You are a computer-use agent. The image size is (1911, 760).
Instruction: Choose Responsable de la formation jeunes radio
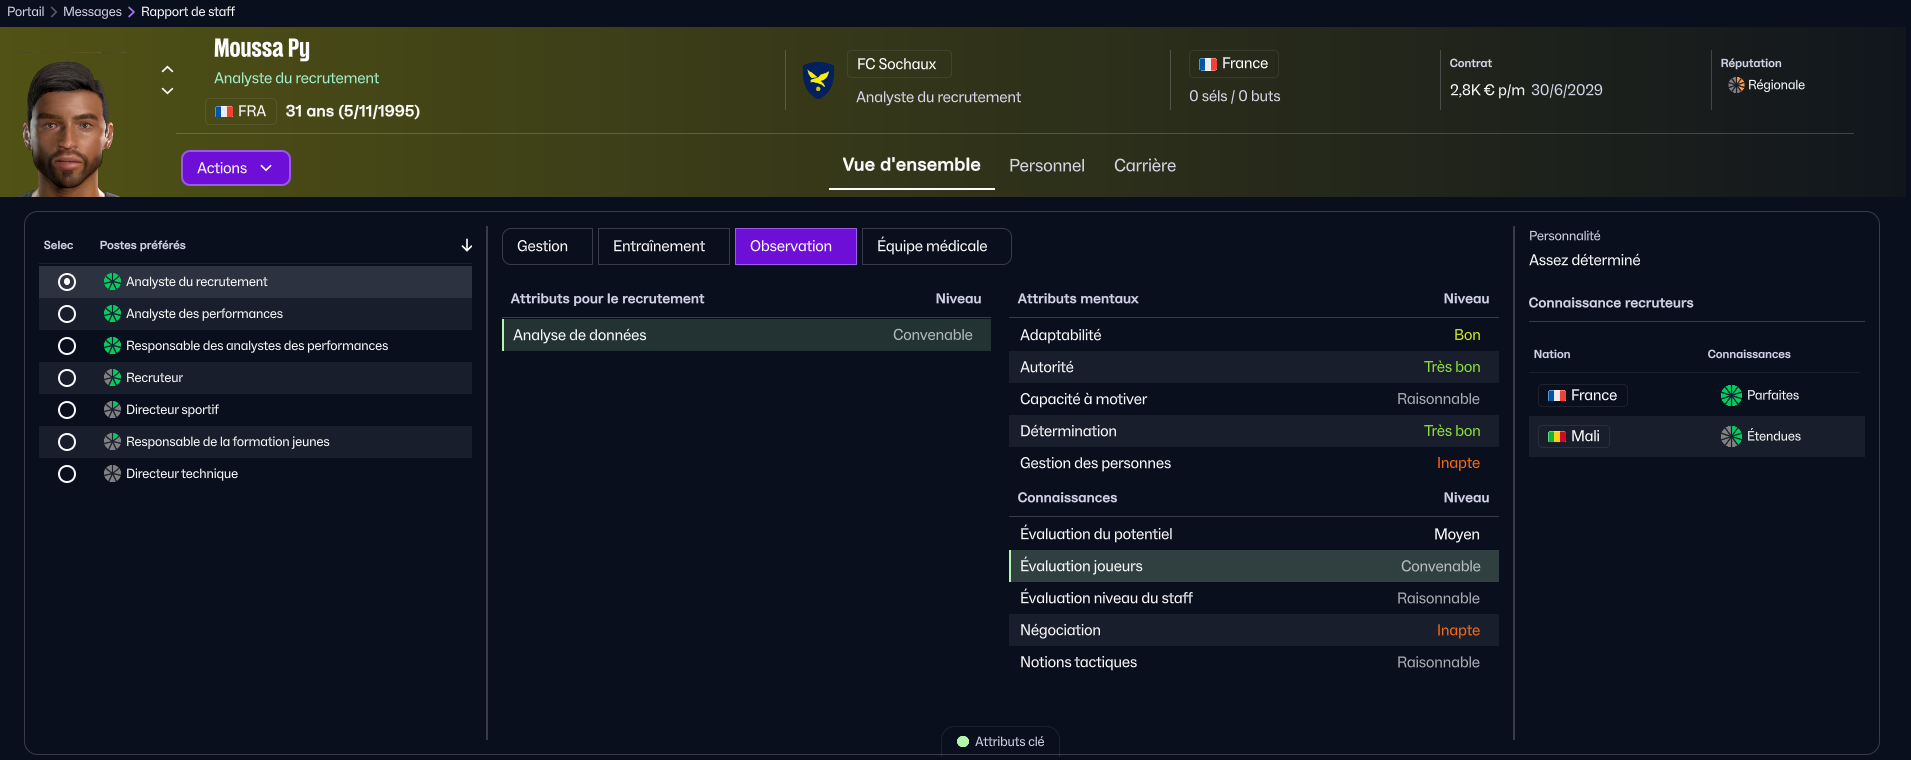(67, 442)
